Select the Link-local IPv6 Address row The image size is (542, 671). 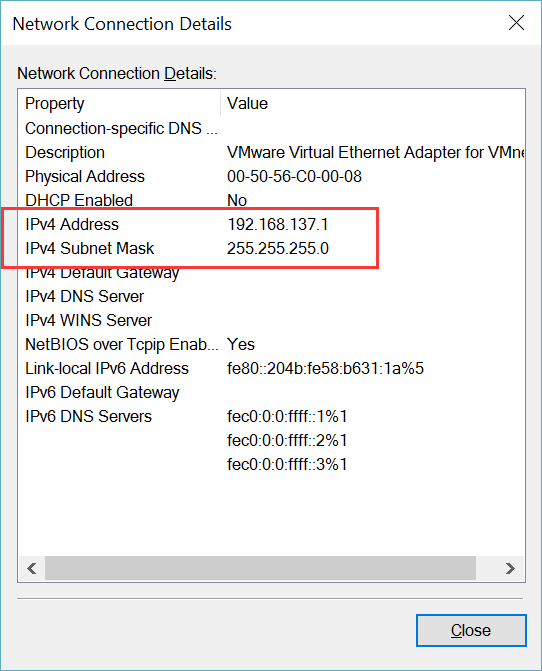(272, 368)
